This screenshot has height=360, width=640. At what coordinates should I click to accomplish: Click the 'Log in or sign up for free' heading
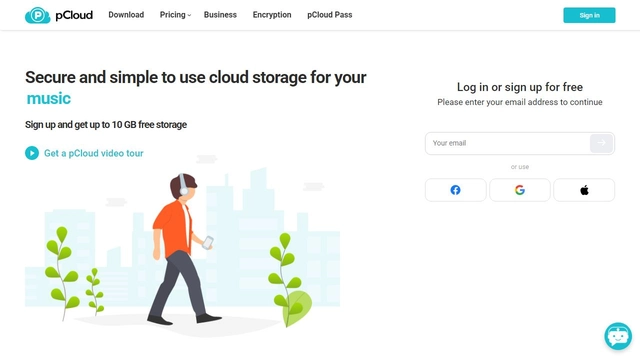(x=520, y=87)
